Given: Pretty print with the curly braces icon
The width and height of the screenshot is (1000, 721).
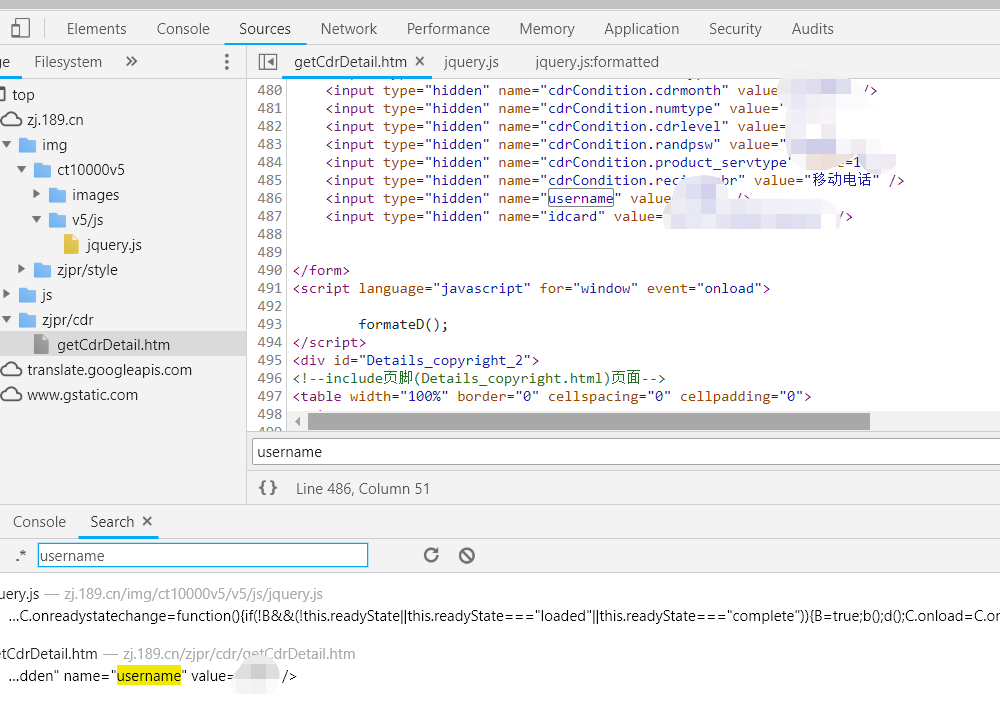Looking at the screenshot, I should click(268, 488).
